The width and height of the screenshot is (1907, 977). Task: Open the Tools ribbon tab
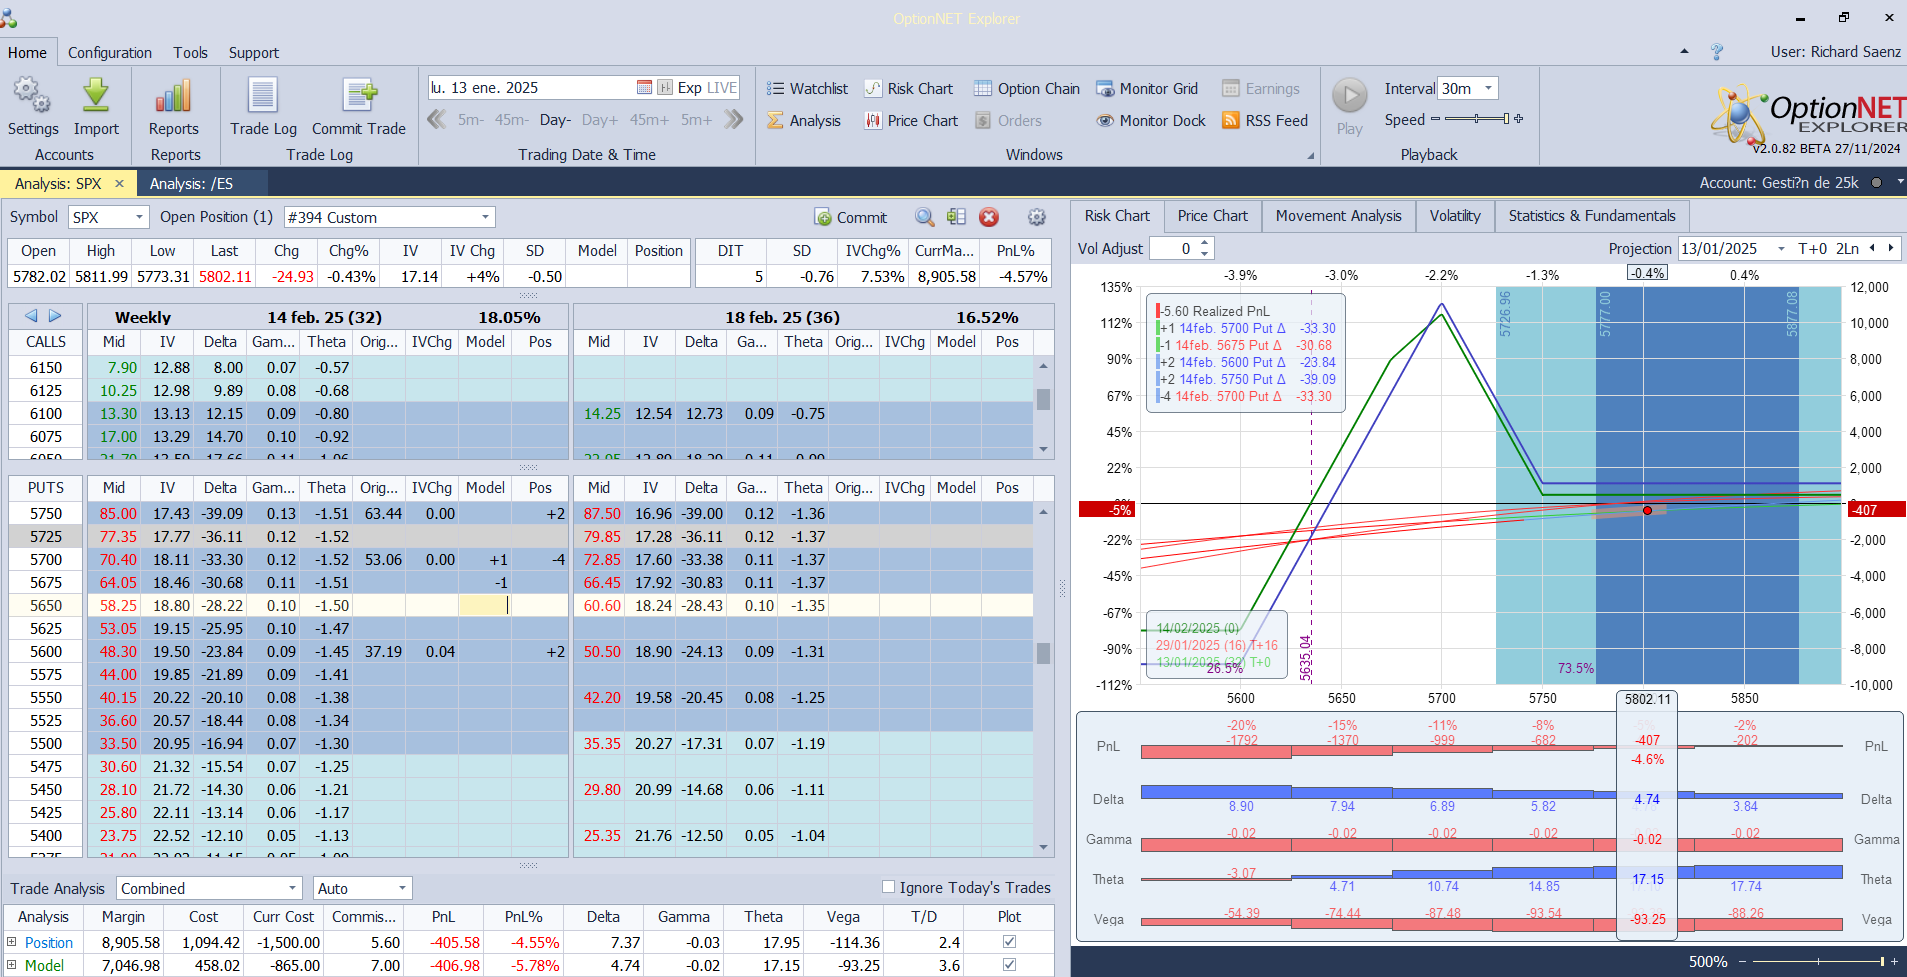coord(190,53)
